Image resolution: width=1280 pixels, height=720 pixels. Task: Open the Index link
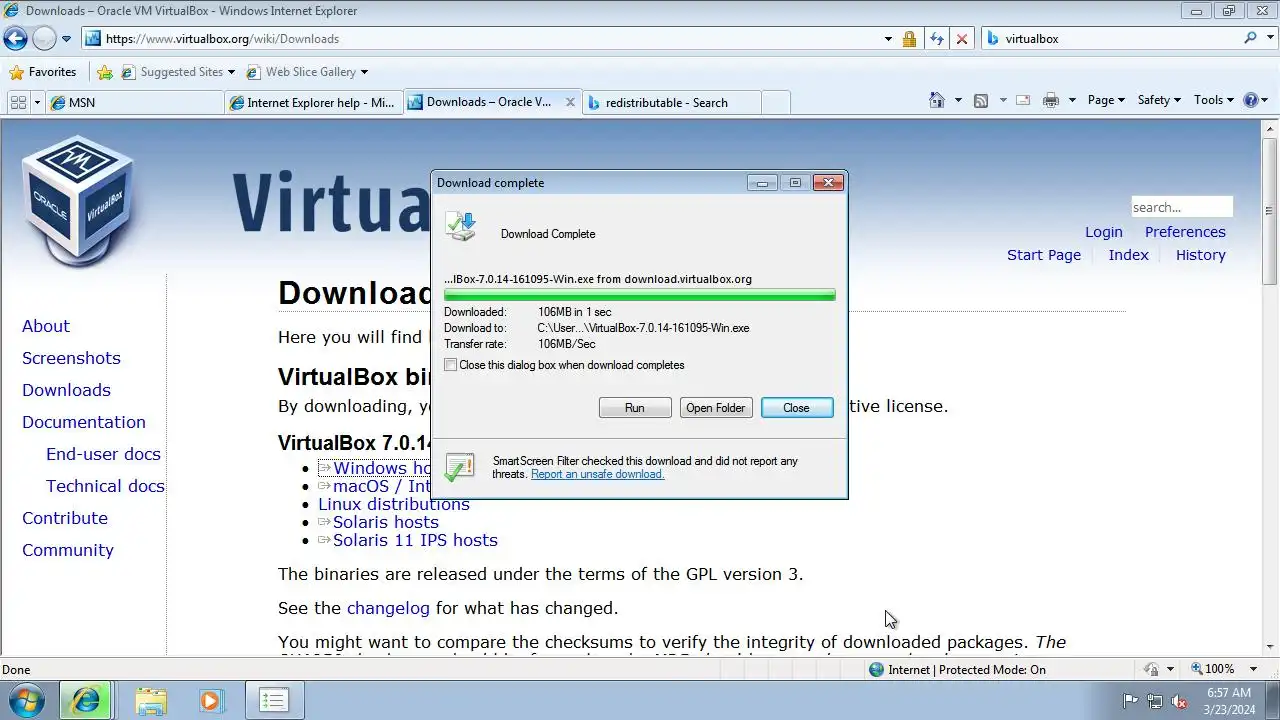[x=1128, y=255]
